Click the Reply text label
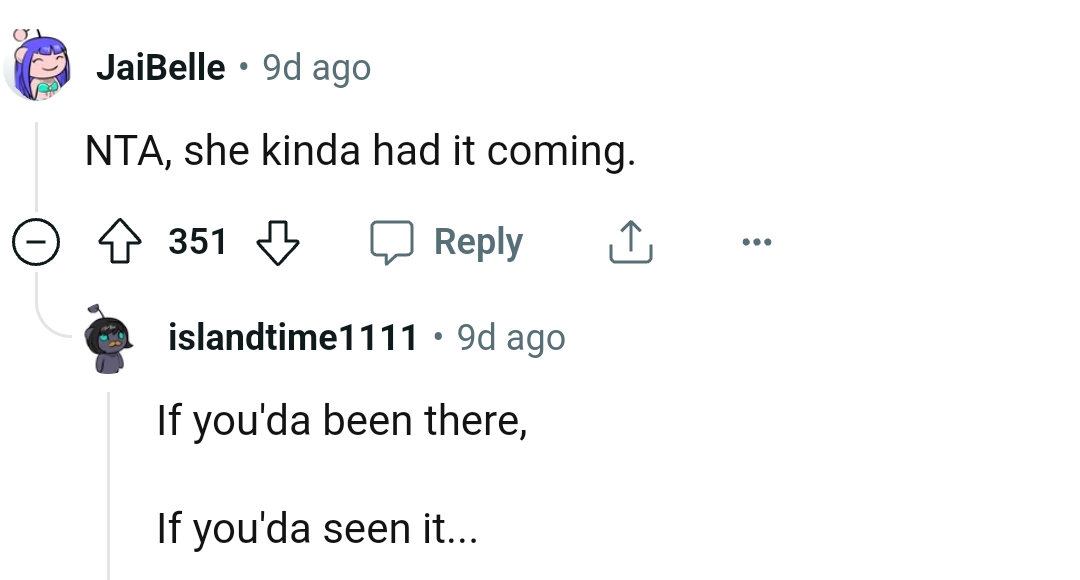1080x580 pixels. tap(478, 243)
